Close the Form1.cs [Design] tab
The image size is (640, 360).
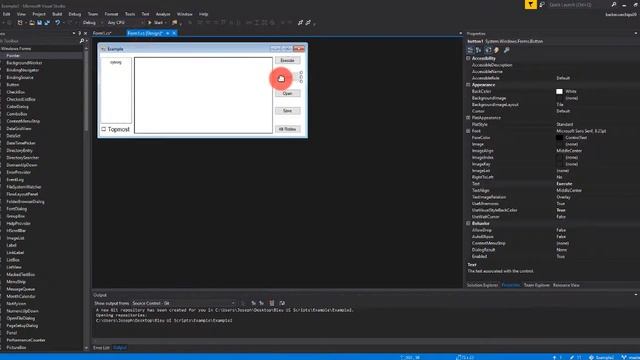pyautogui.click(x=174, y=33)
